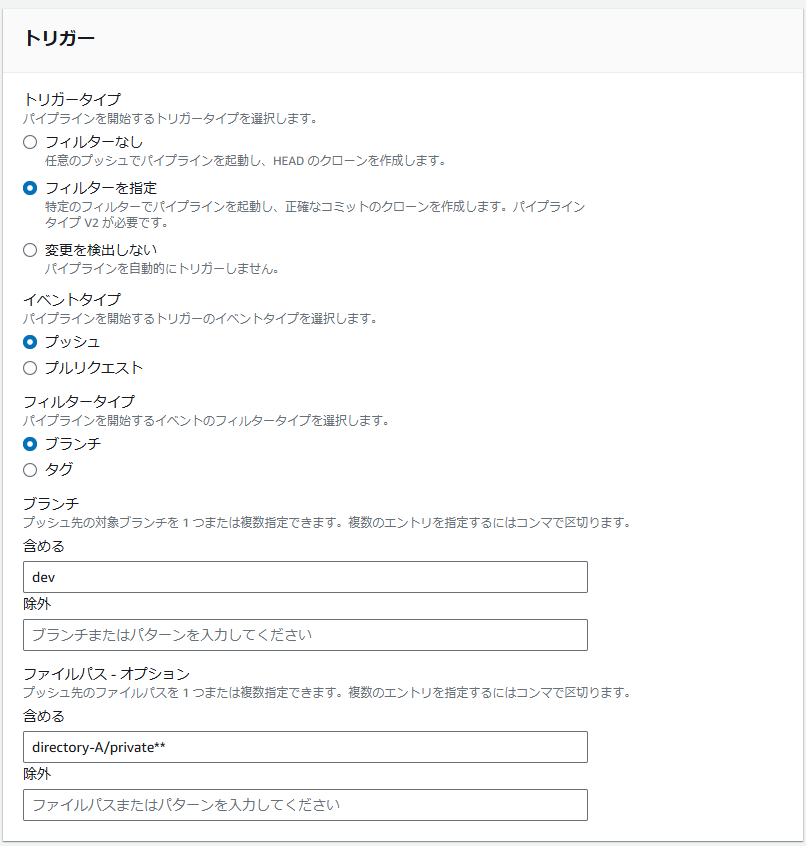Click file path include field with directory-A/private**

tap(305, 747)
